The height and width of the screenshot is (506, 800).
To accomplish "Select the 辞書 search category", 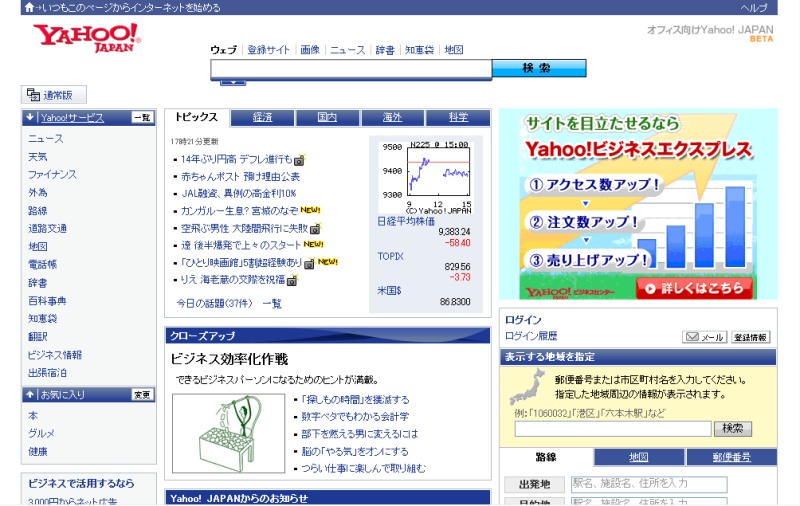I will 385,50.
